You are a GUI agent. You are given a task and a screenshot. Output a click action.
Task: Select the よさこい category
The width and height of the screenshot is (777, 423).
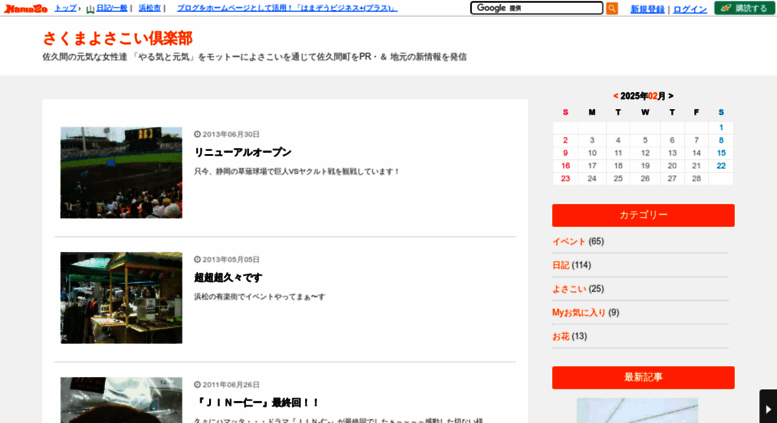click(569, 289)
